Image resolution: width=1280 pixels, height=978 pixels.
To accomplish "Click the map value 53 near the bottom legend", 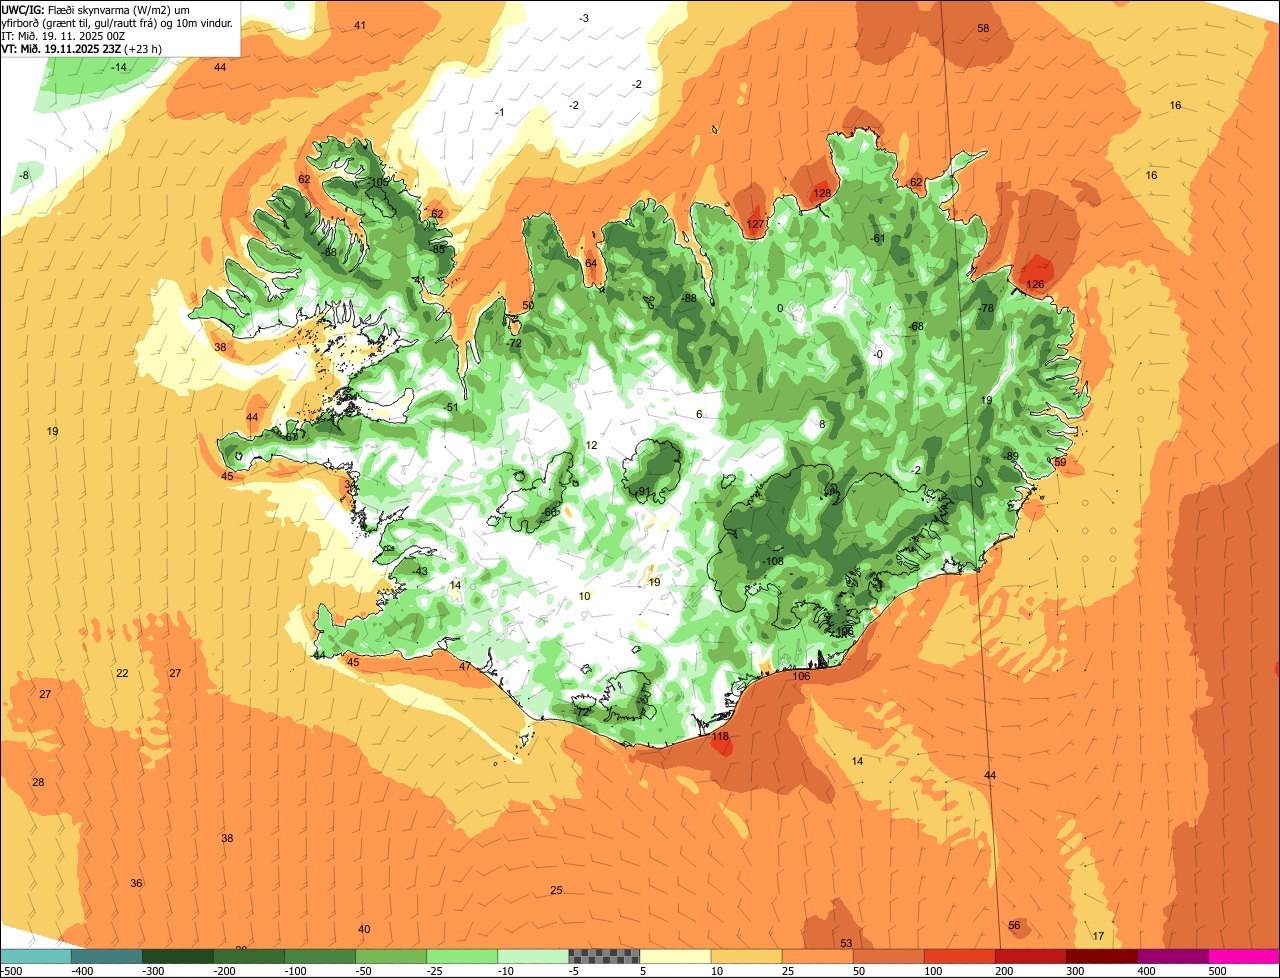I will tap(846, 943).
